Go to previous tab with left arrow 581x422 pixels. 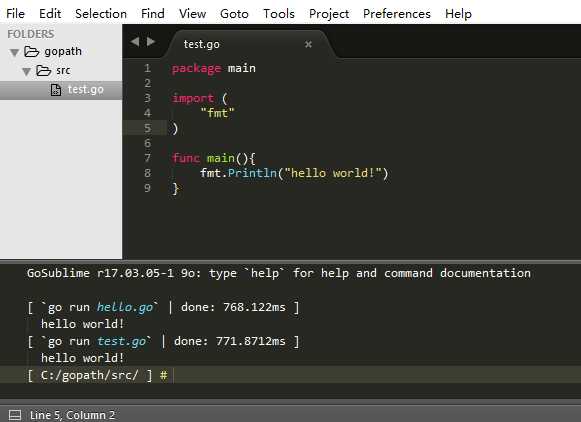click(135, 41)
